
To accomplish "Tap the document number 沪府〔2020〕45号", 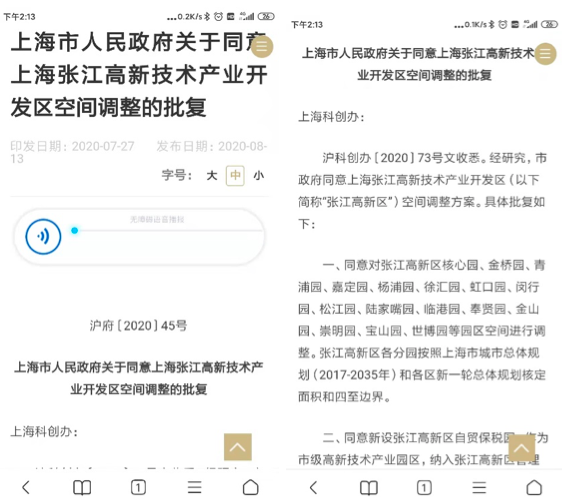I will (138, 326).
